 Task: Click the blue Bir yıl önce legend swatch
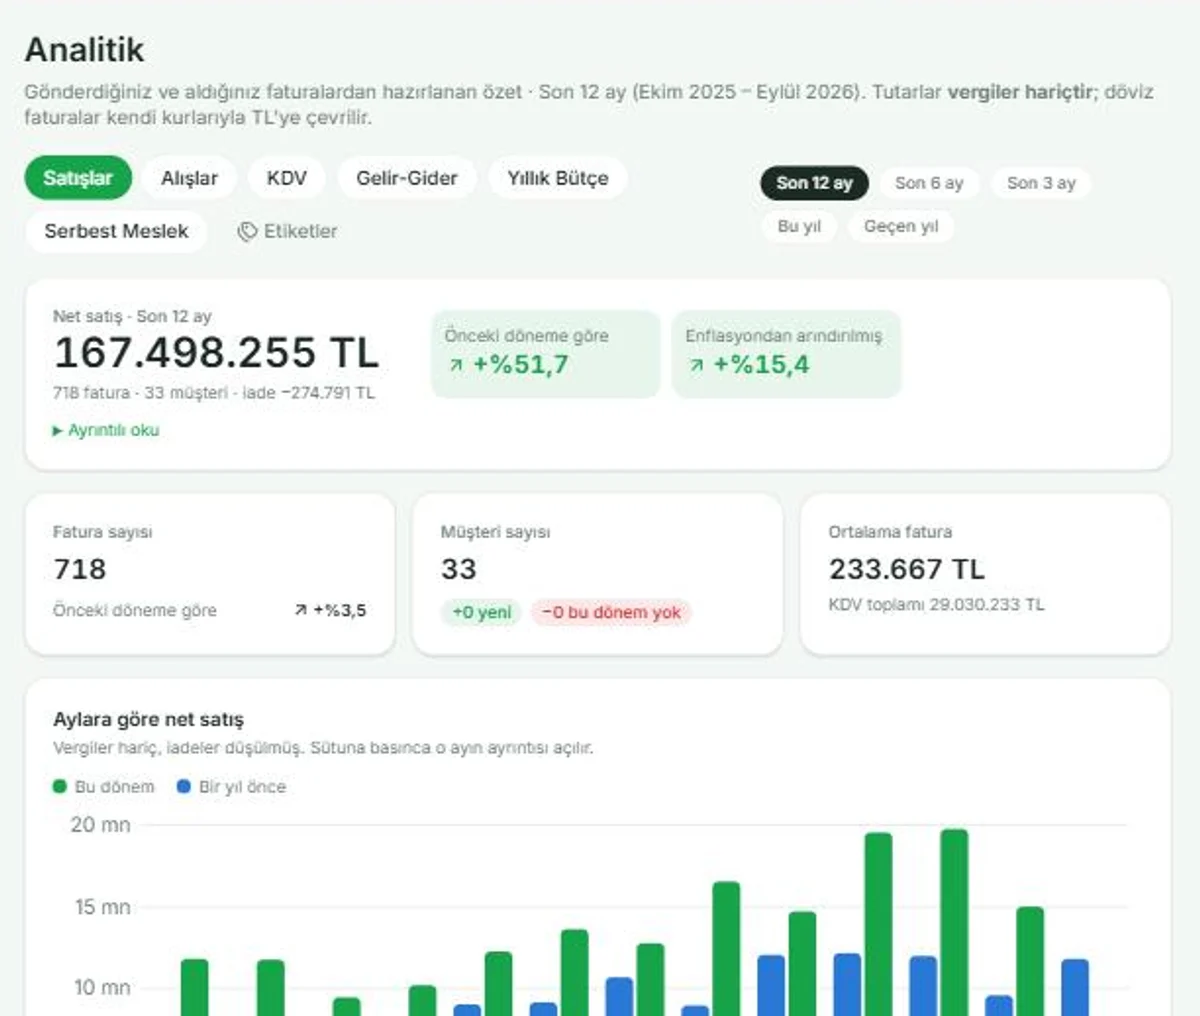click(x=184, y=787)
